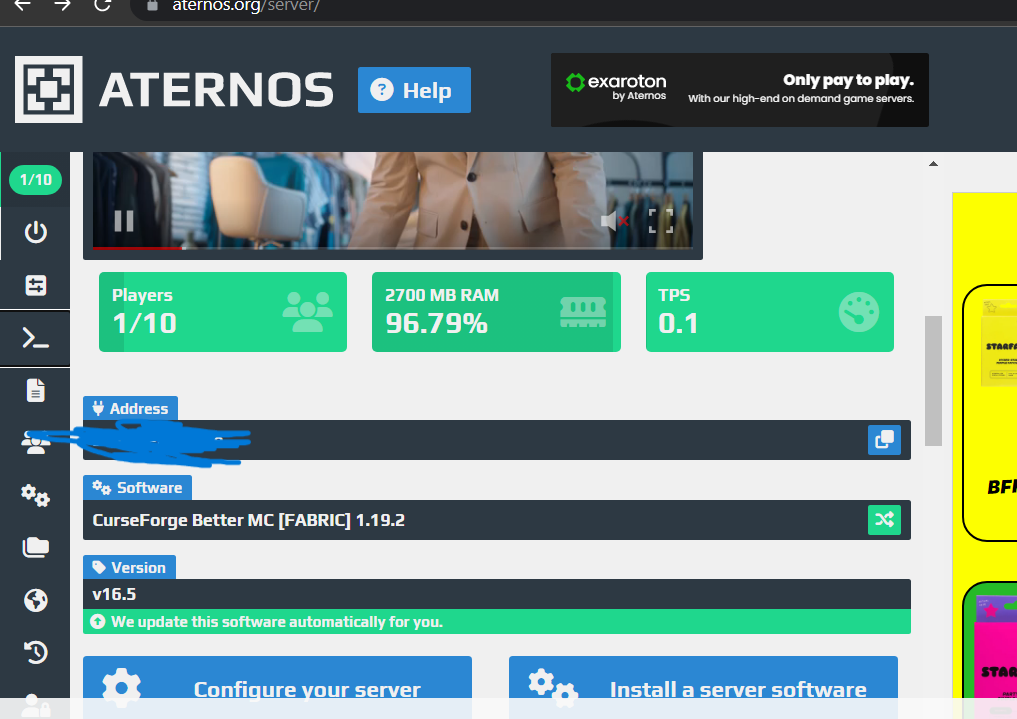Click the page scroll-up arrow
The image size is (1017, 719).
[x=933, y=163]
